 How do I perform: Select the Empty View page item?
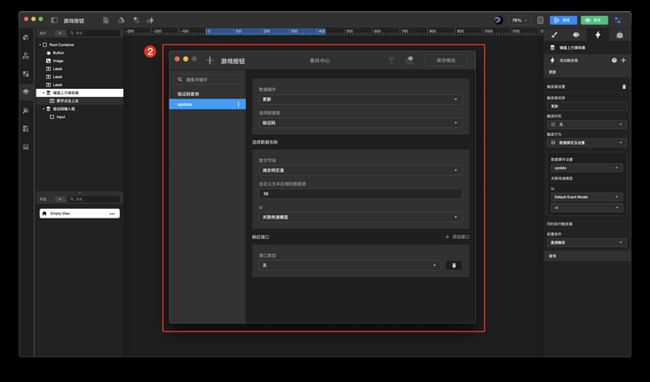pos(80,213)
